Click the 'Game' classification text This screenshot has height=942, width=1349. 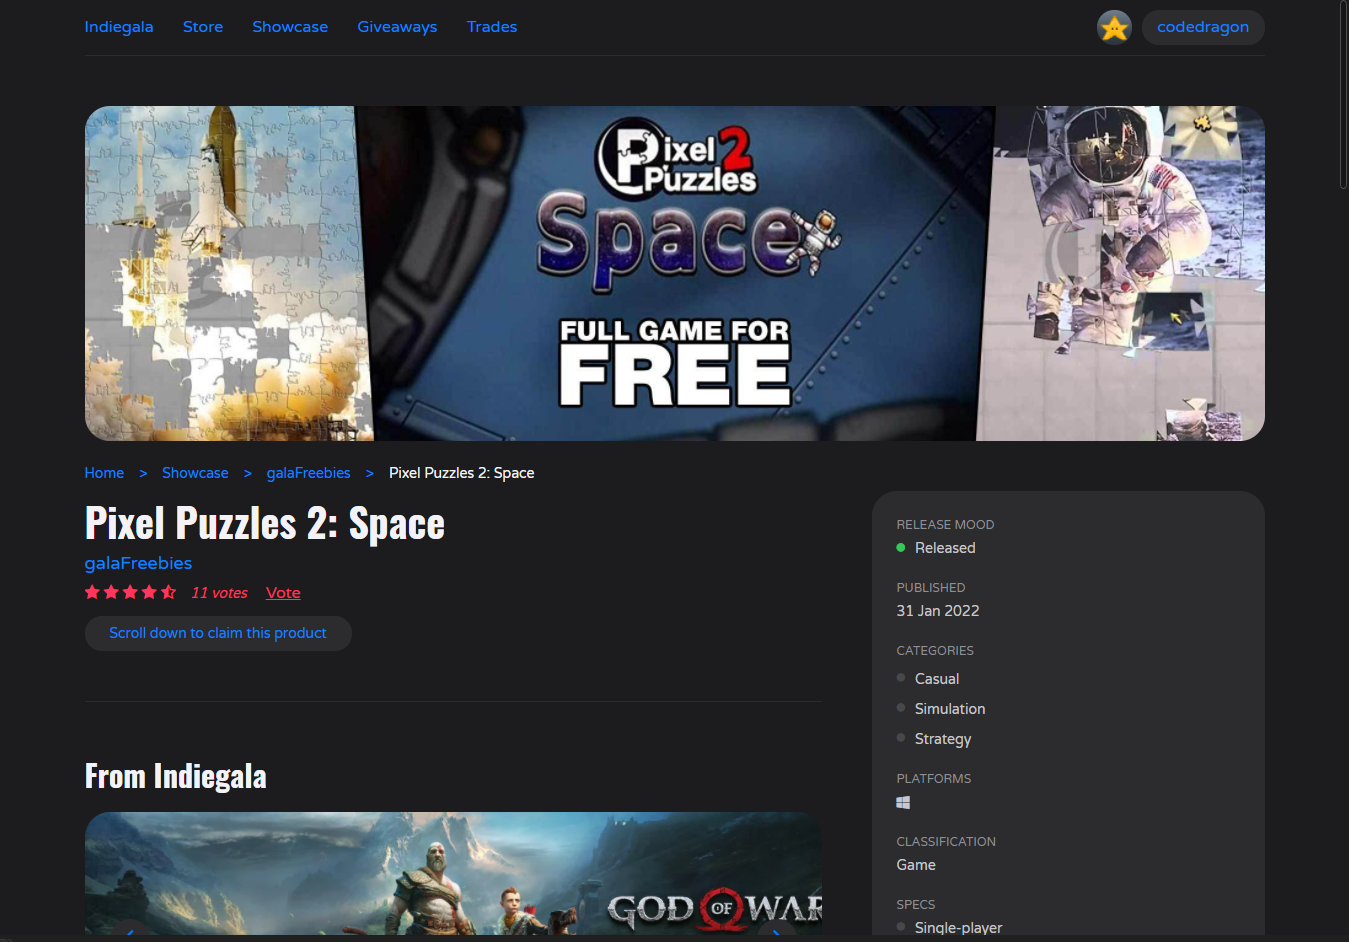pos(916,865)
